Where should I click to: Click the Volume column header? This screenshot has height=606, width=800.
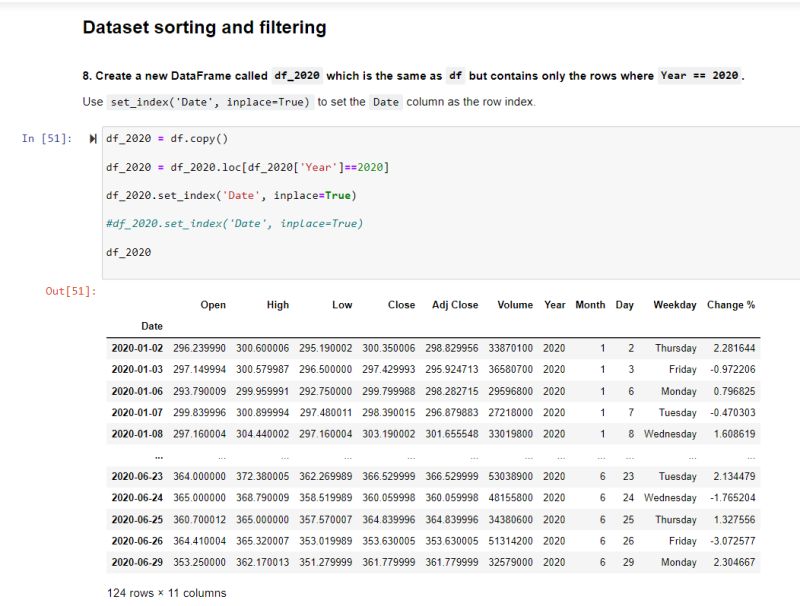click(515, 305)
